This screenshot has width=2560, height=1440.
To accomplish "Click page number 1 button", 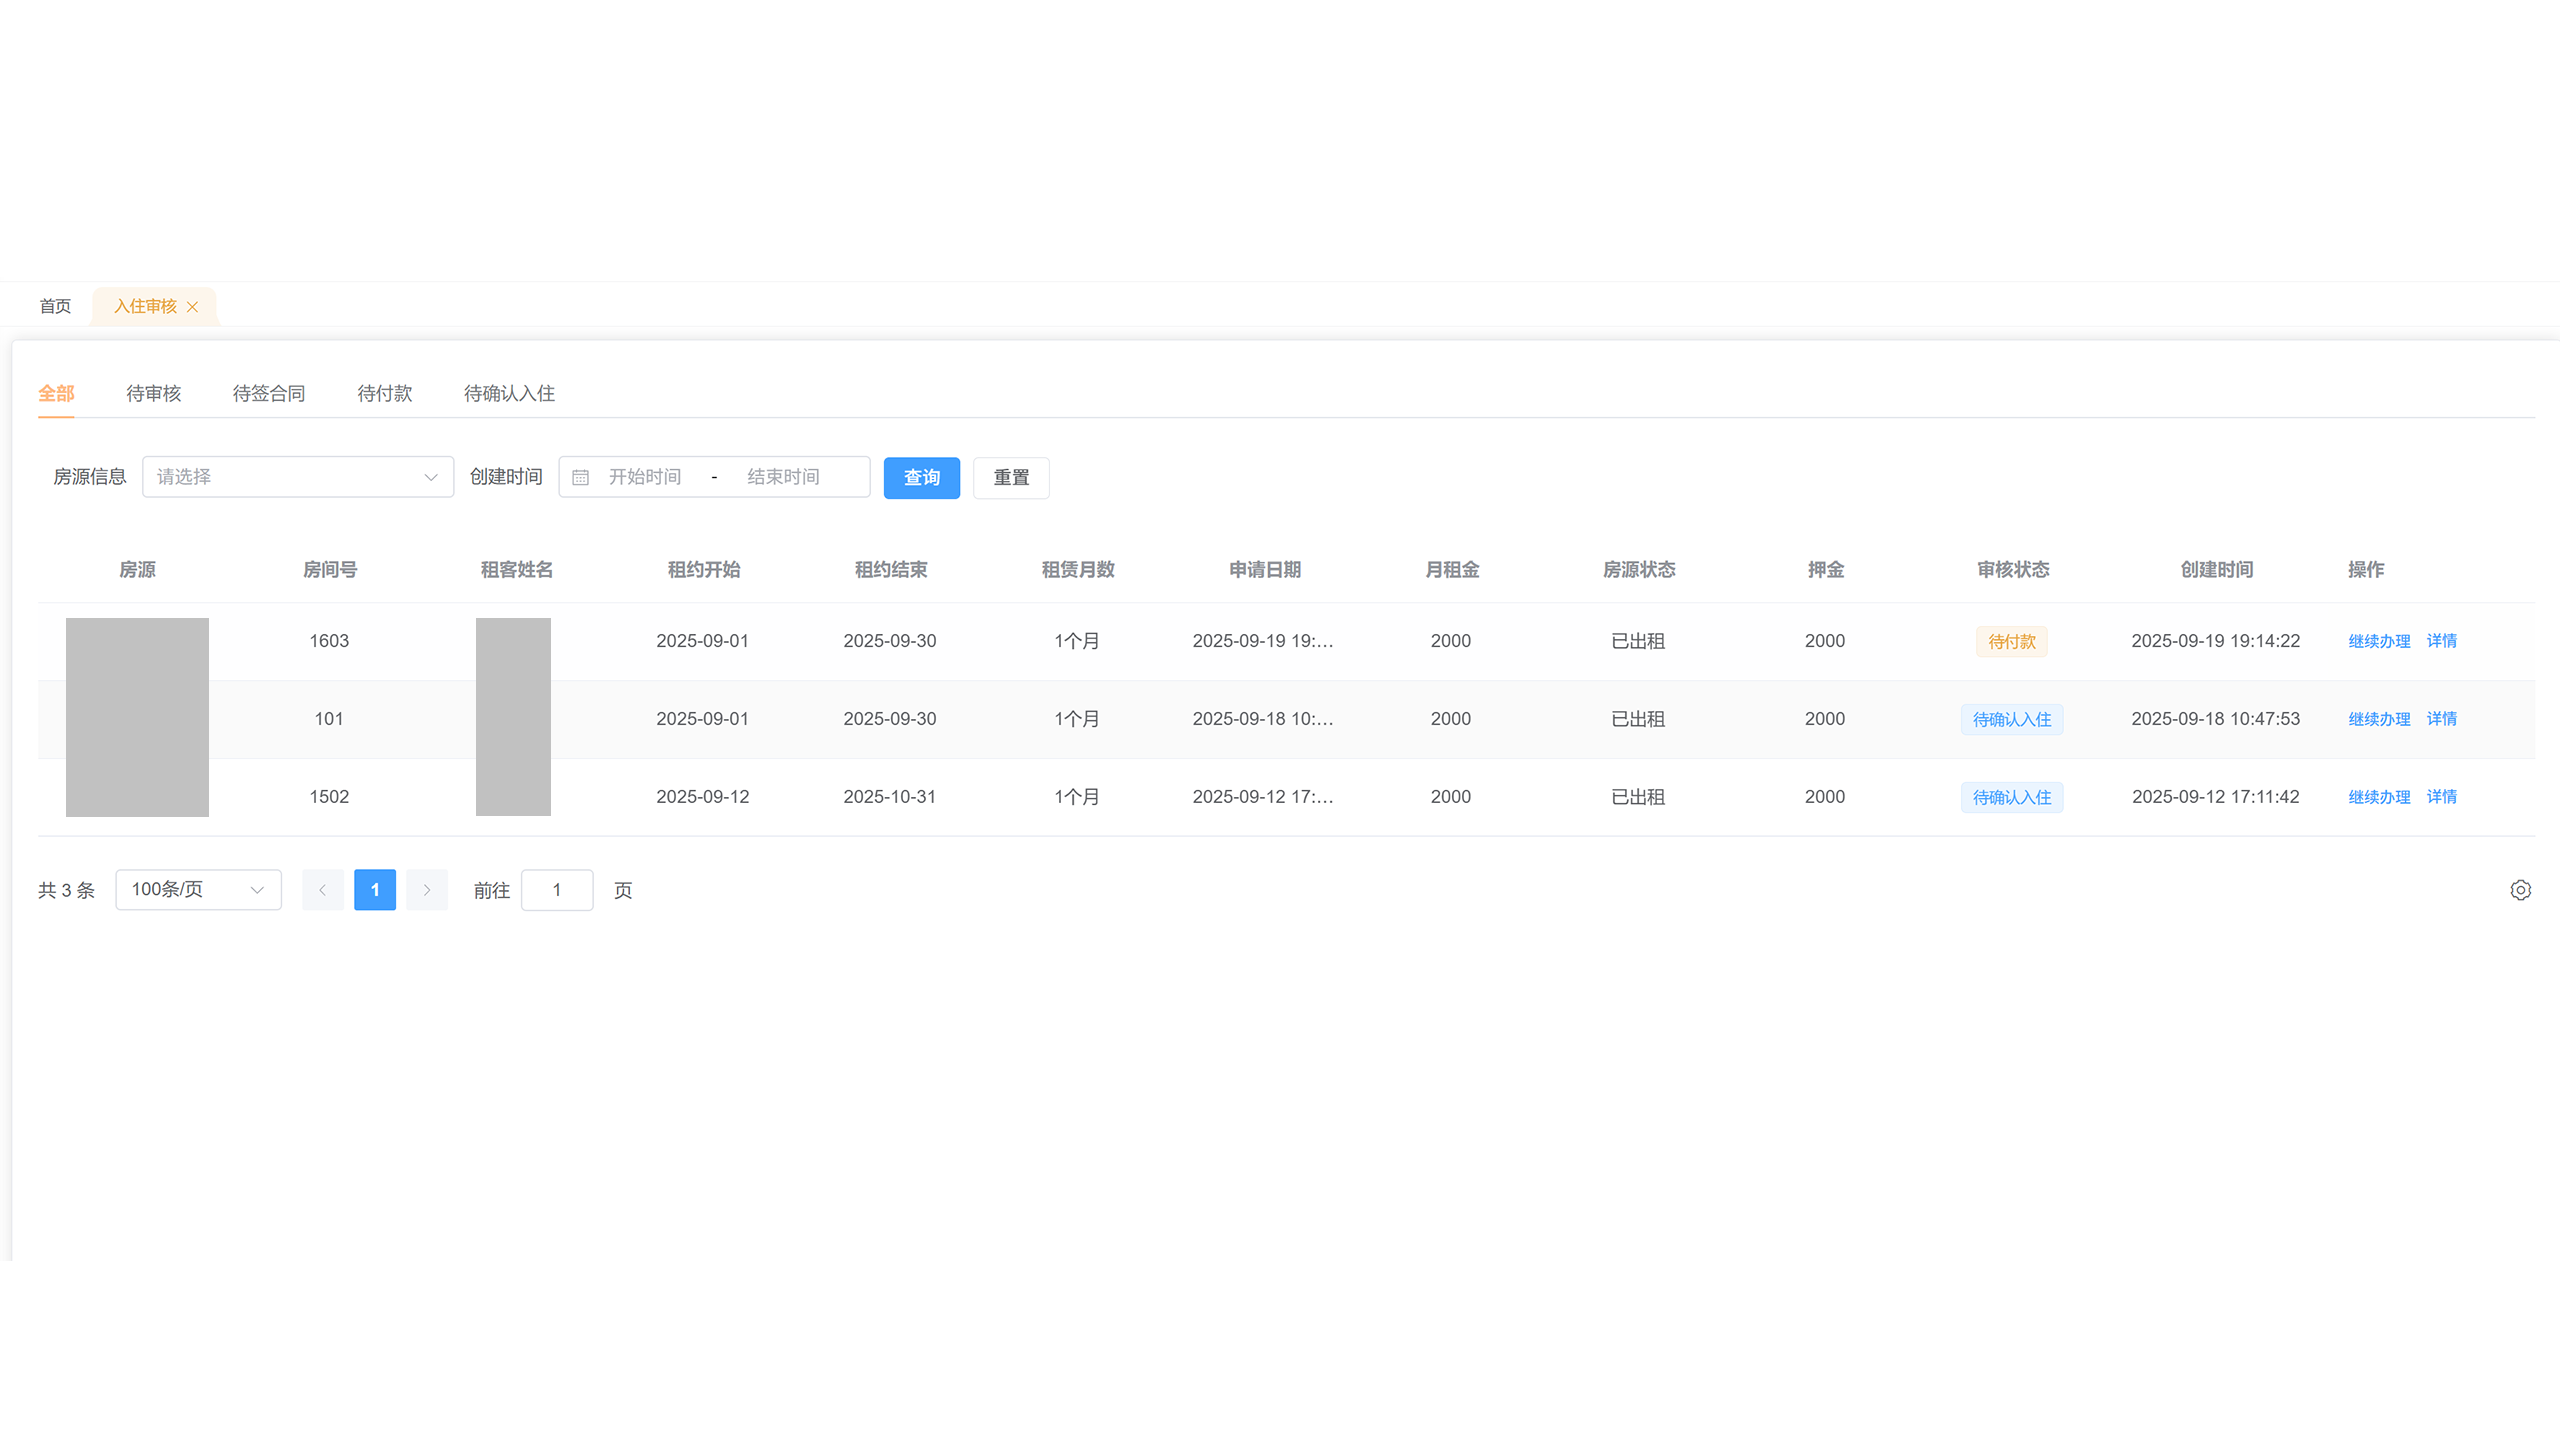I will tap(375, 890).
